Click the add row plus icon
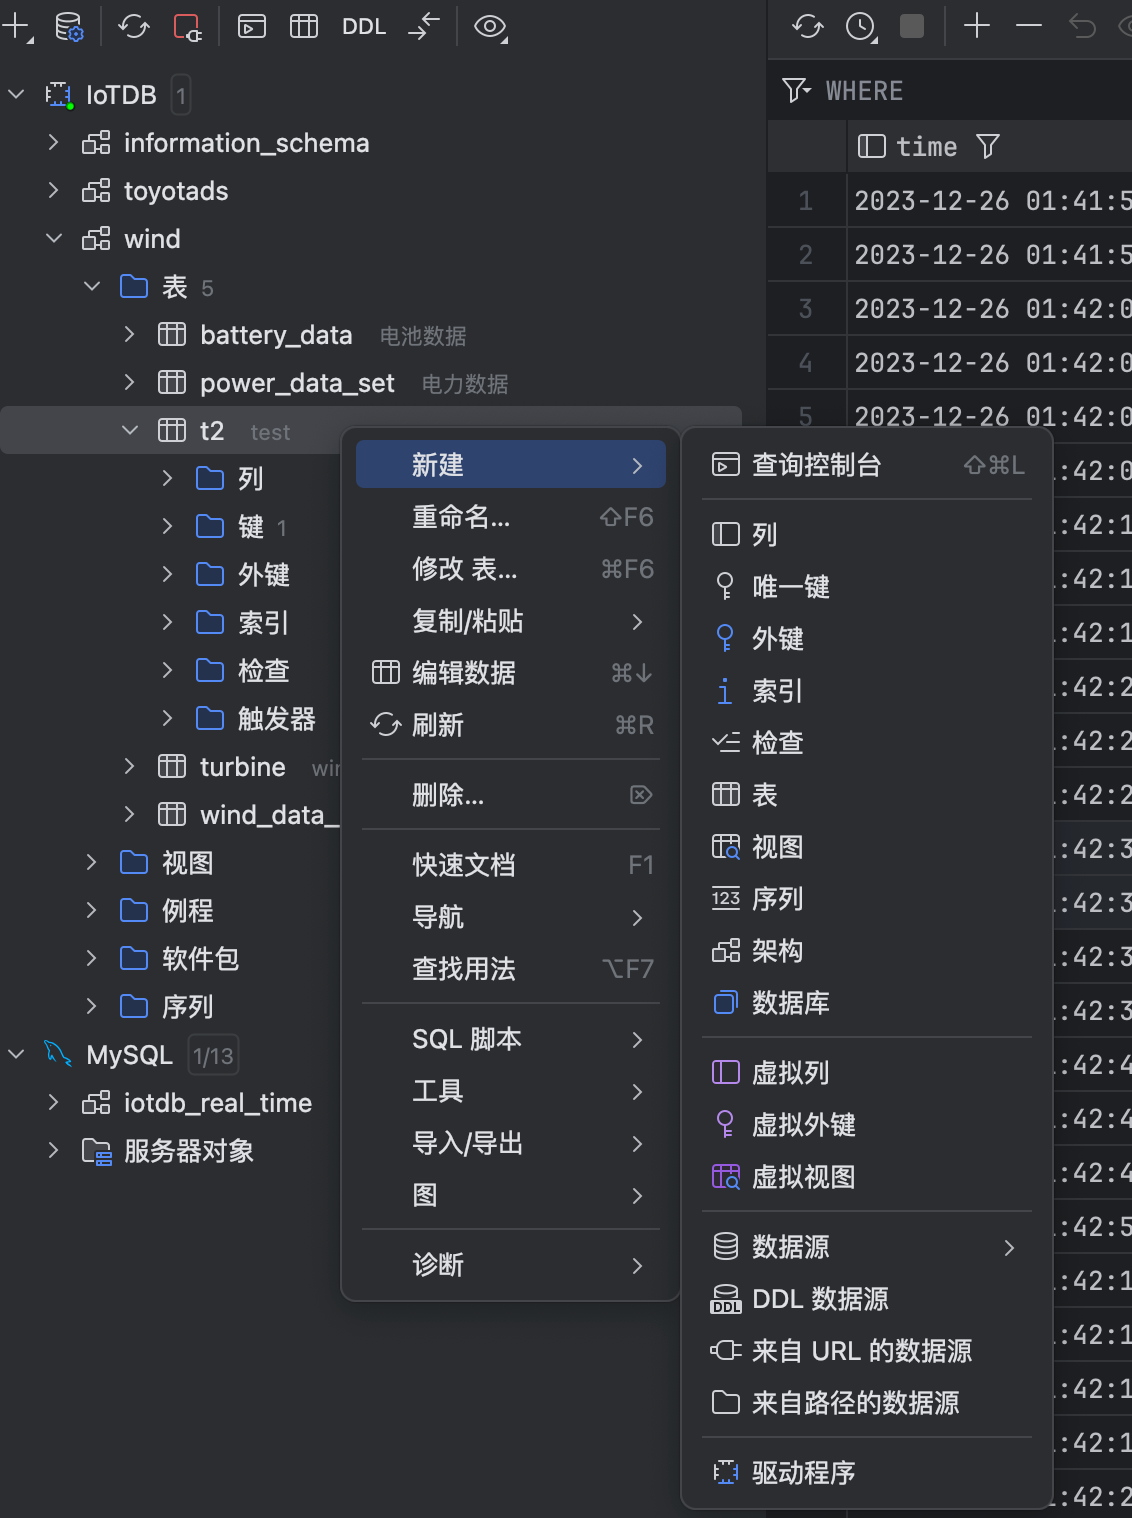Image resolution: width=1132 pixels, height=1518 pixels. tap(976, 26)
